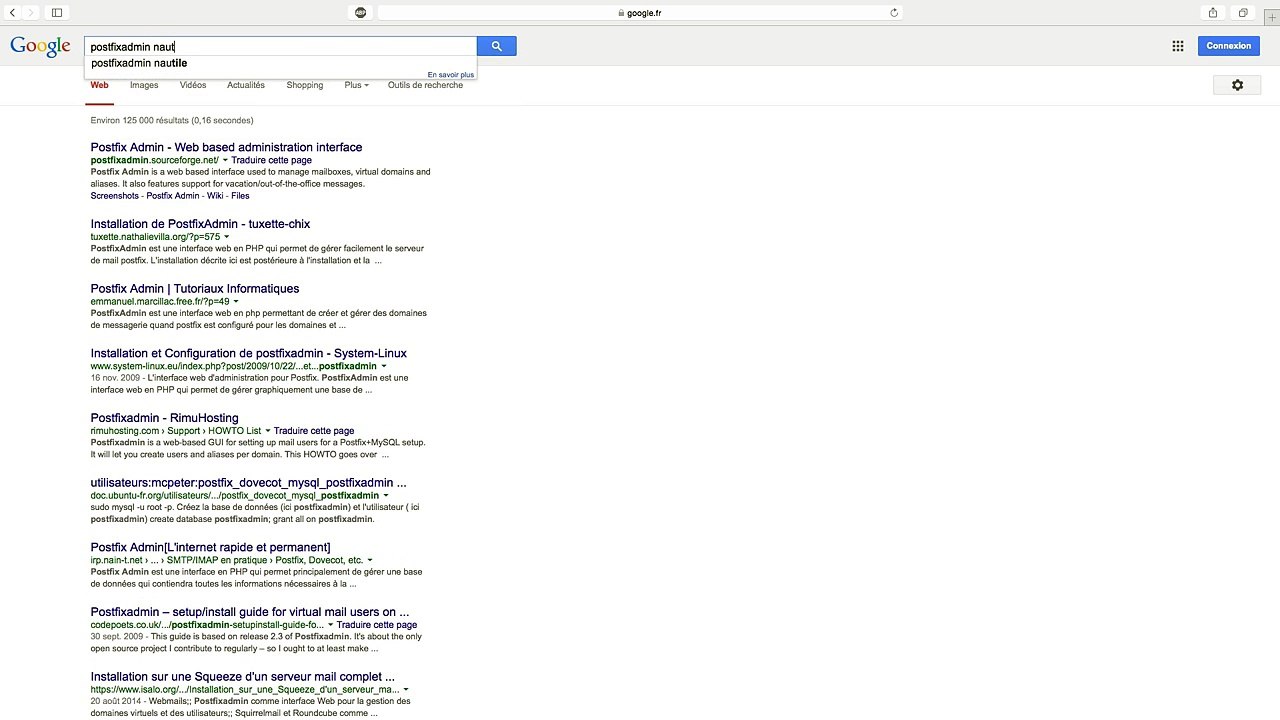Open Postfix Admin | Tutoriaux Informatiques
This screenshot has height=720, width=1280.
(x=195, y=289)
